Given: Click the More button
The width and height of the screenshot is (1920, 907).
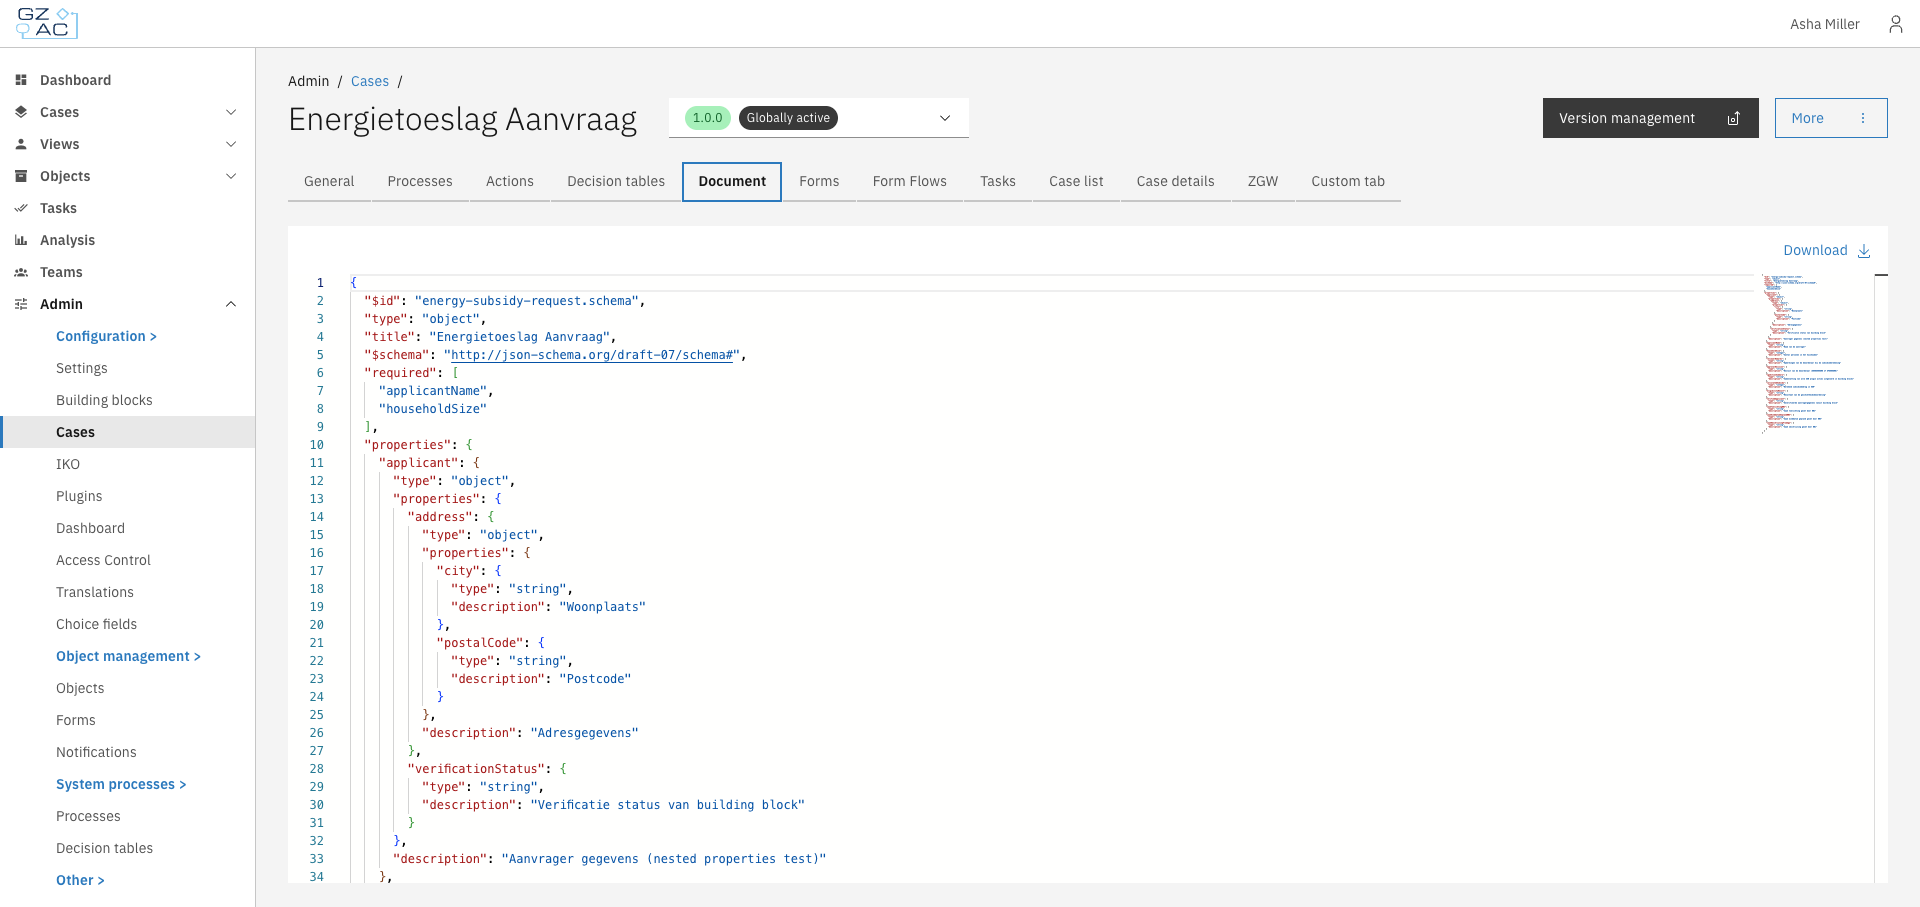Looking at the screenshot, I should 1831,118.
